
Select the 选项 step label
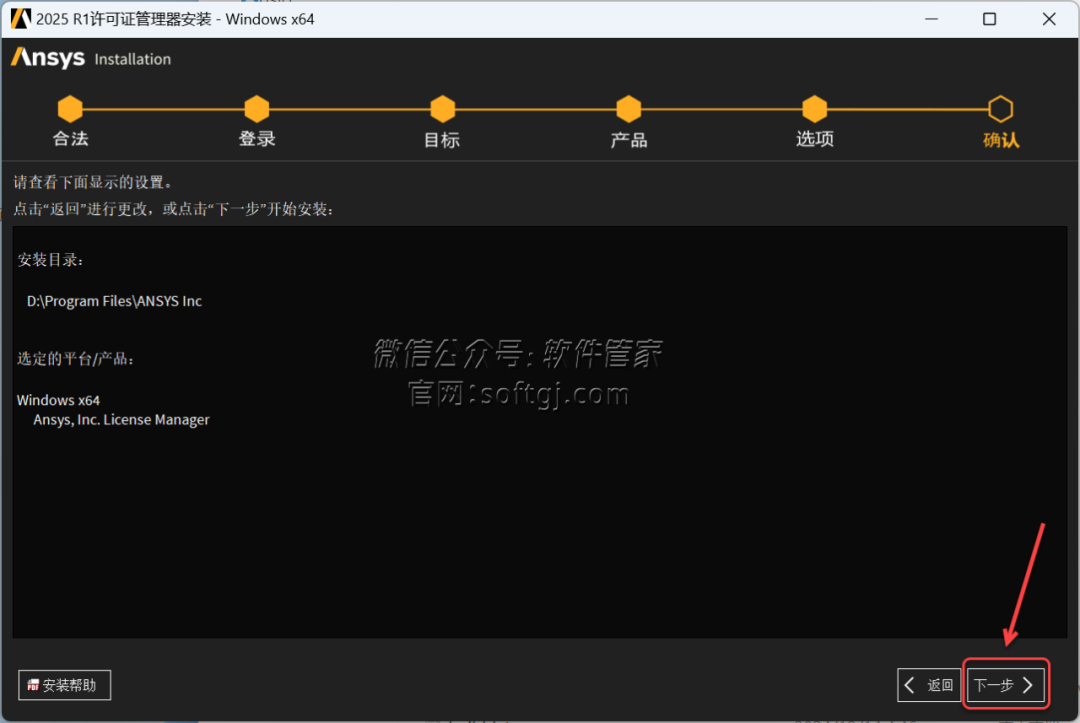815,139
